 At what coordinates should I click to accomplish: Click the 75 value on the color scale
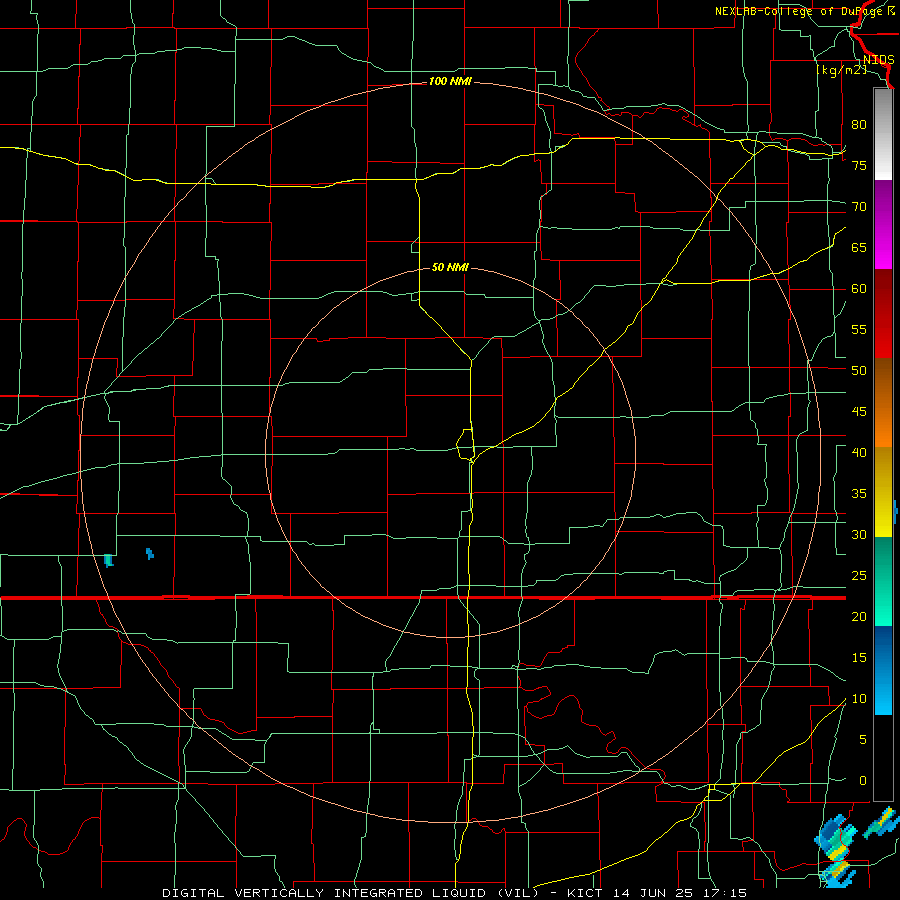tap(859, 165)
